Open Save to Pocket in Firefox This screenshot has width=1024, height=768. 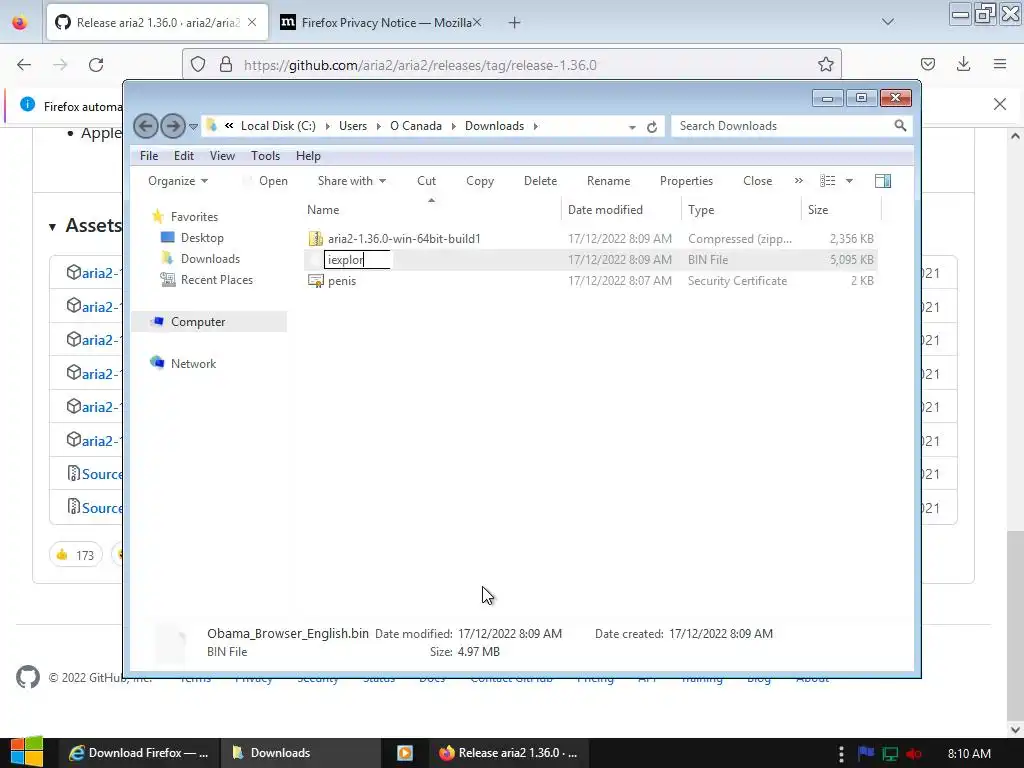pyautogui.click(x=928, y=64)
